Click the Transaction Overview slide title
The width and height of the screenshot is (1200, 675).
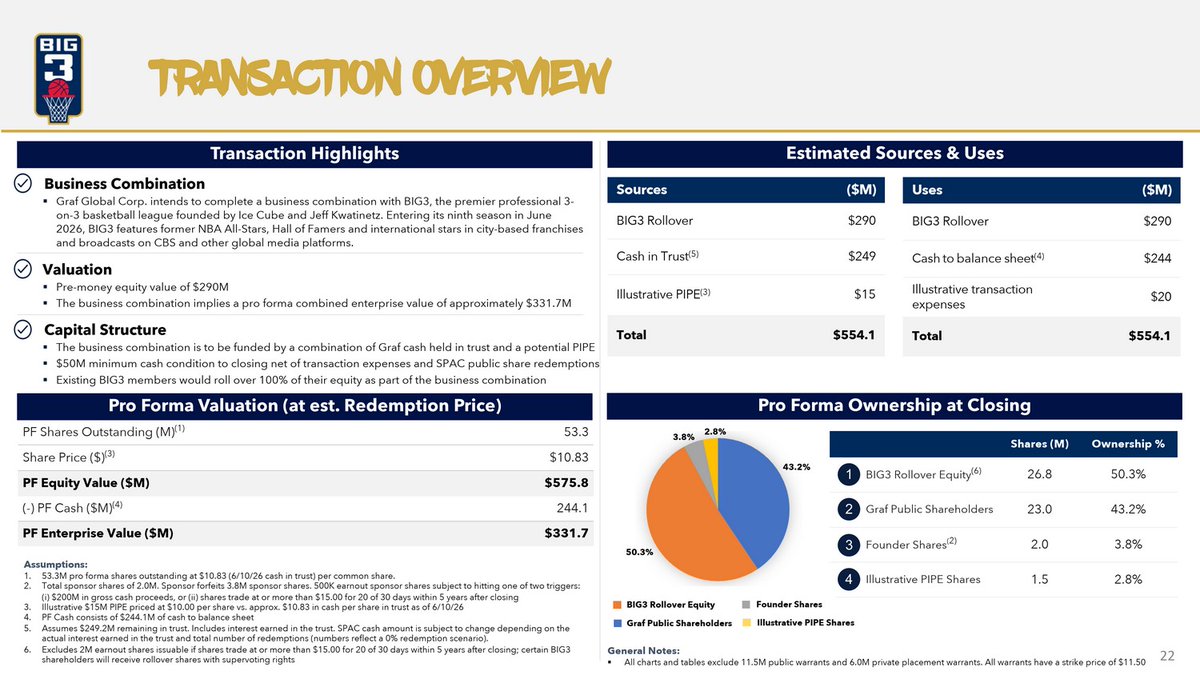click(378, 77)
